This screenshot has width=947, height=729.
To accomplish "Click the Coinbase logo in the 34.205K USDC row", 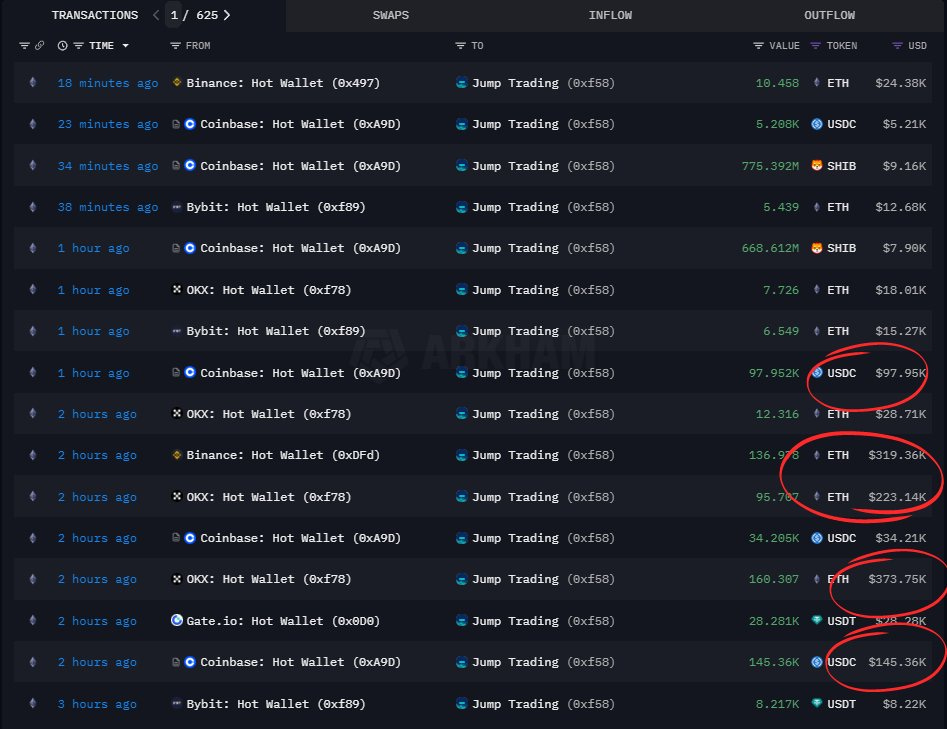I will [190, 538].
